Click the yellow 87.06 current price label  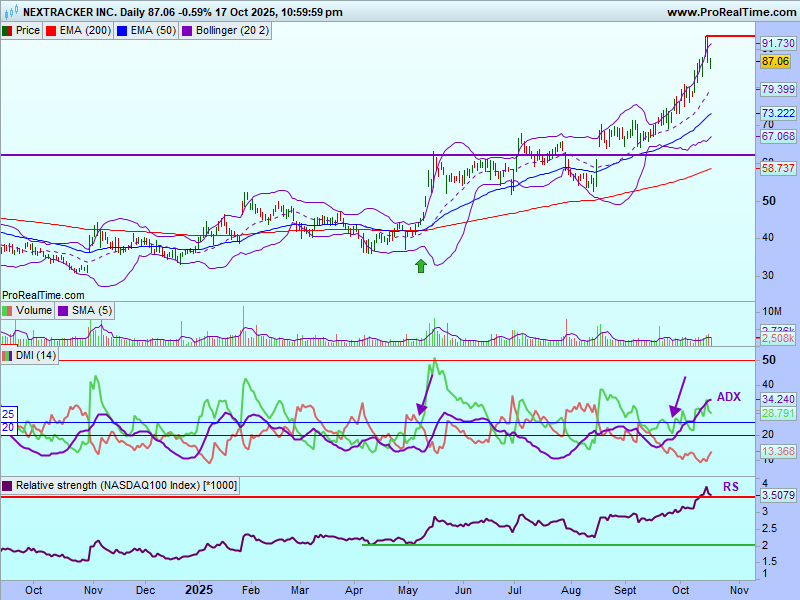click(x=776, y=61)
